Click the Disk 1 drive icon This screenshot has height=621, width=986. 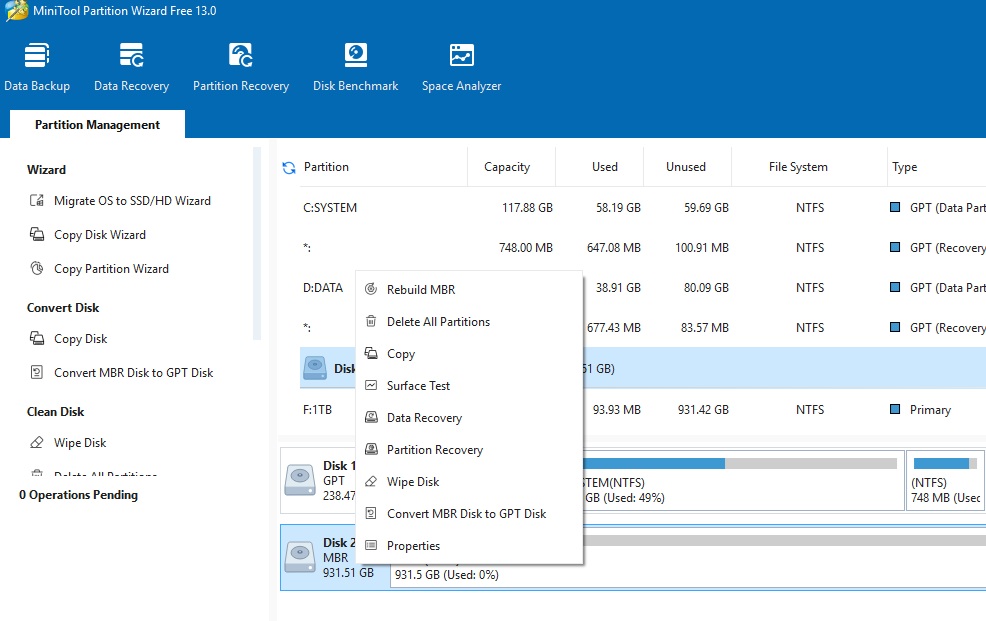(x=300, y=479)
